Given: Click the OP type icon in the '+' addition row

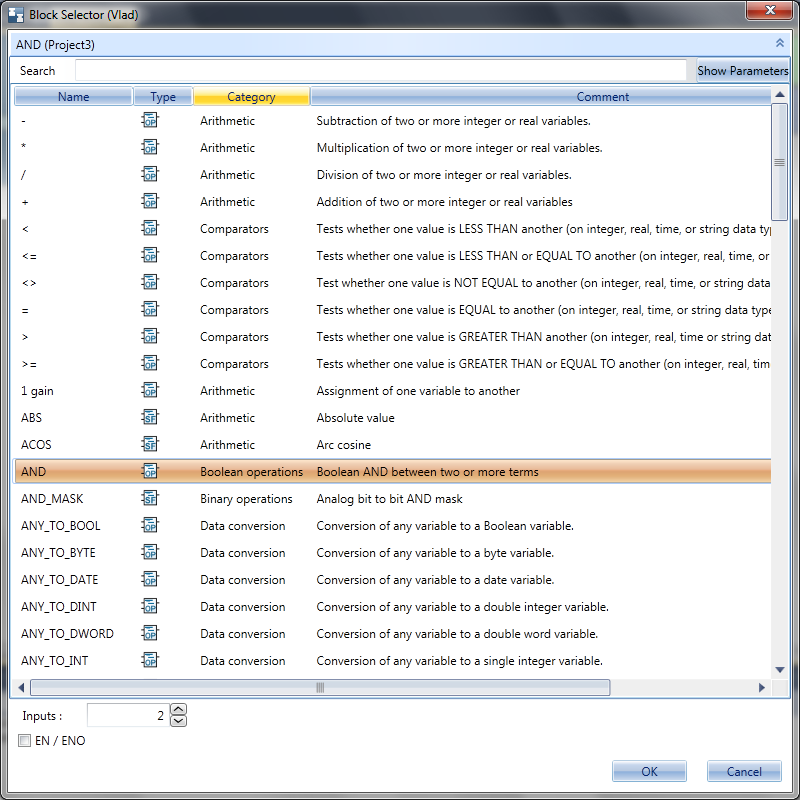Looking at the screenshot, I should 150,202.
